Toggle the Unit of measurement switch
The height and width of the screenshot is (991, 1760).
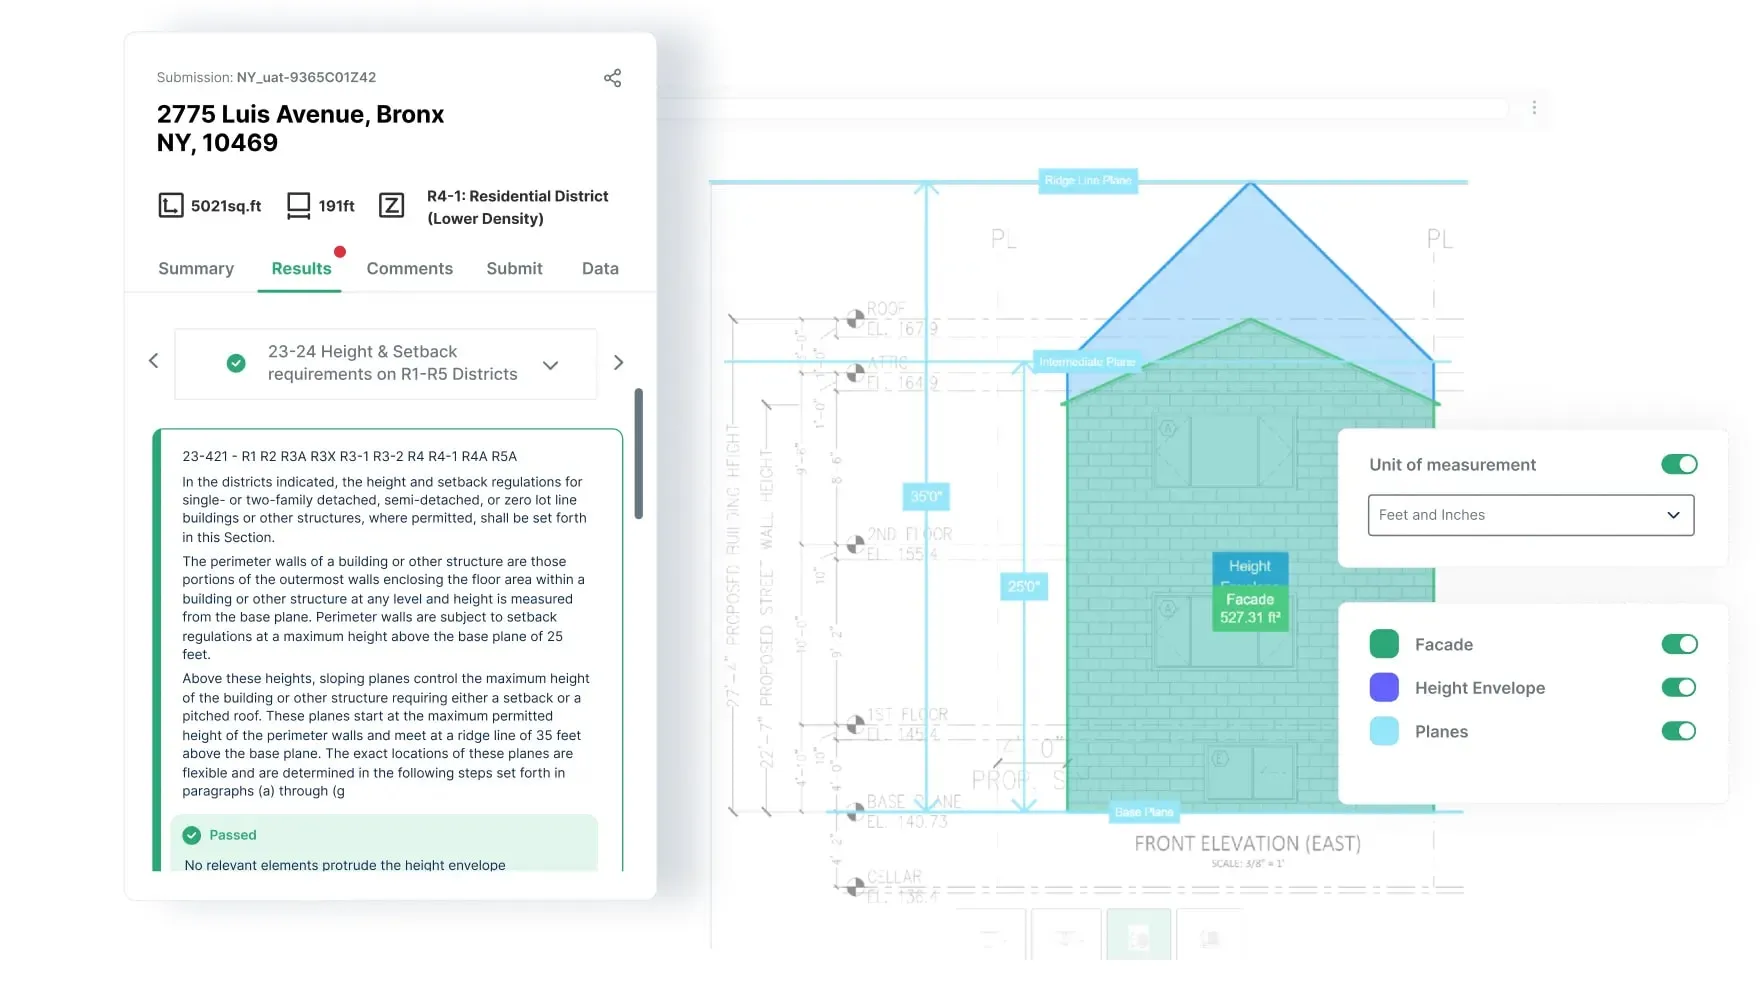(1679, 464)
